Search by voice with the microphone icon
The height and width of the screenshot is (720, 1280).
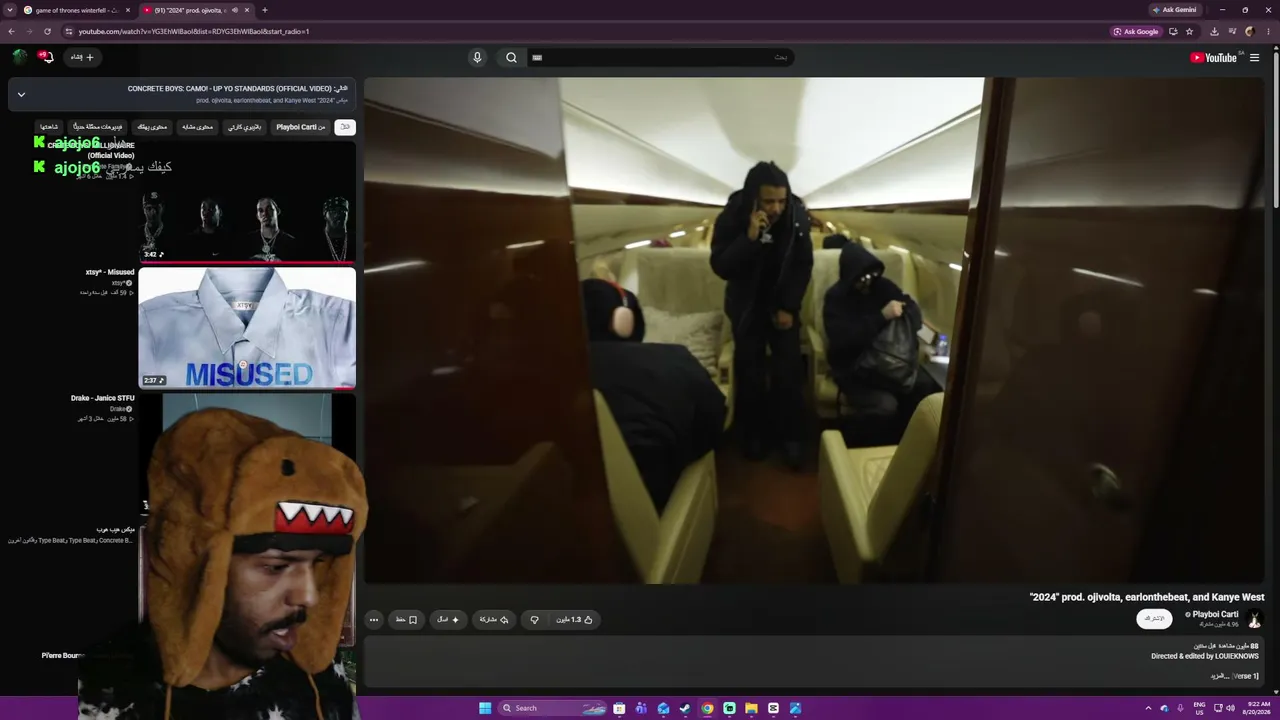(477, 58)
